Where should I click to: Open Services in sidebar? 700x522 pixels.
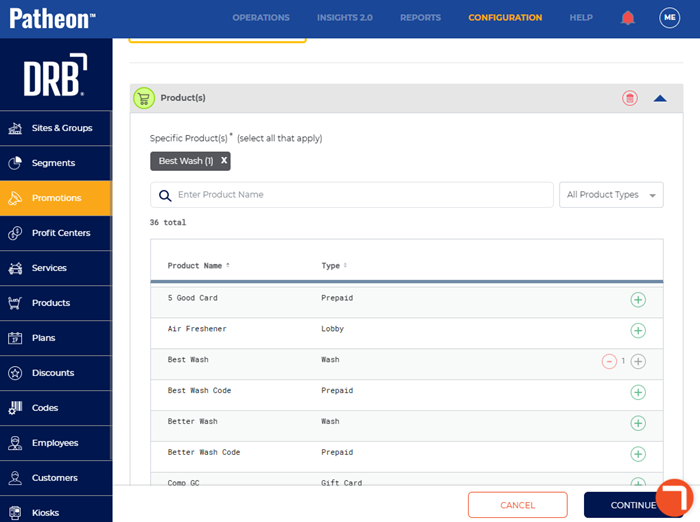pos(56,268)
